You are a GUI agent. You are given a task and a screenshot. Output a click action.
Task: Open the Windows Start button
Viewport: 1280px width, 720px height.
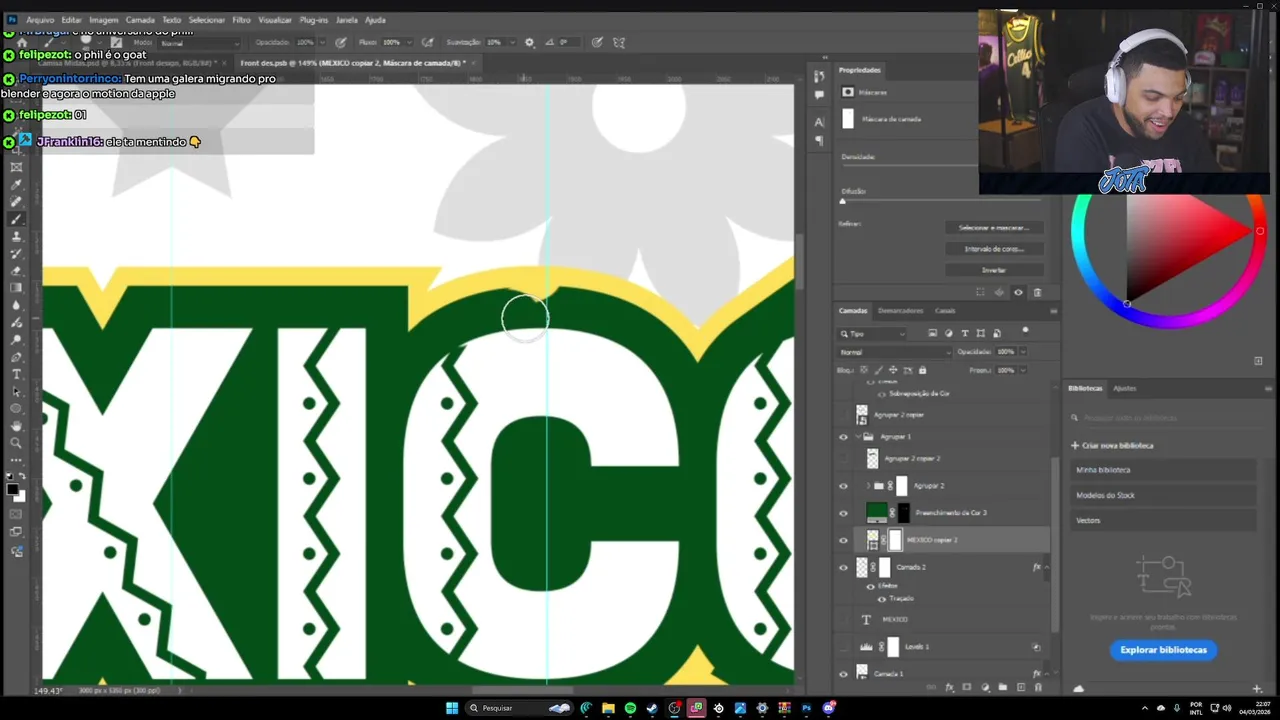point(451,708)
